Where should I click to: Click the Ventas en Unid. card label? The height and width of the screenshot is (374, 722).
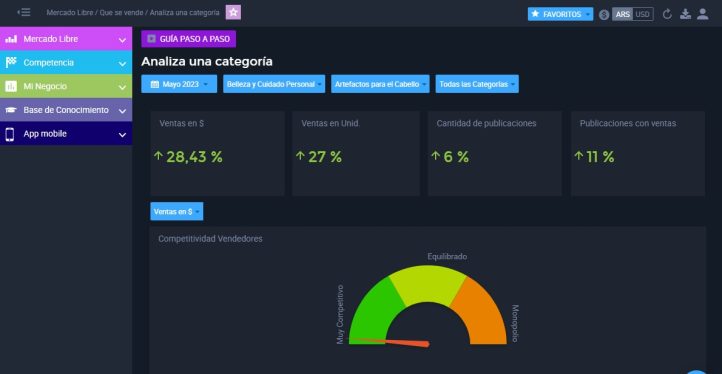[331, 123]
